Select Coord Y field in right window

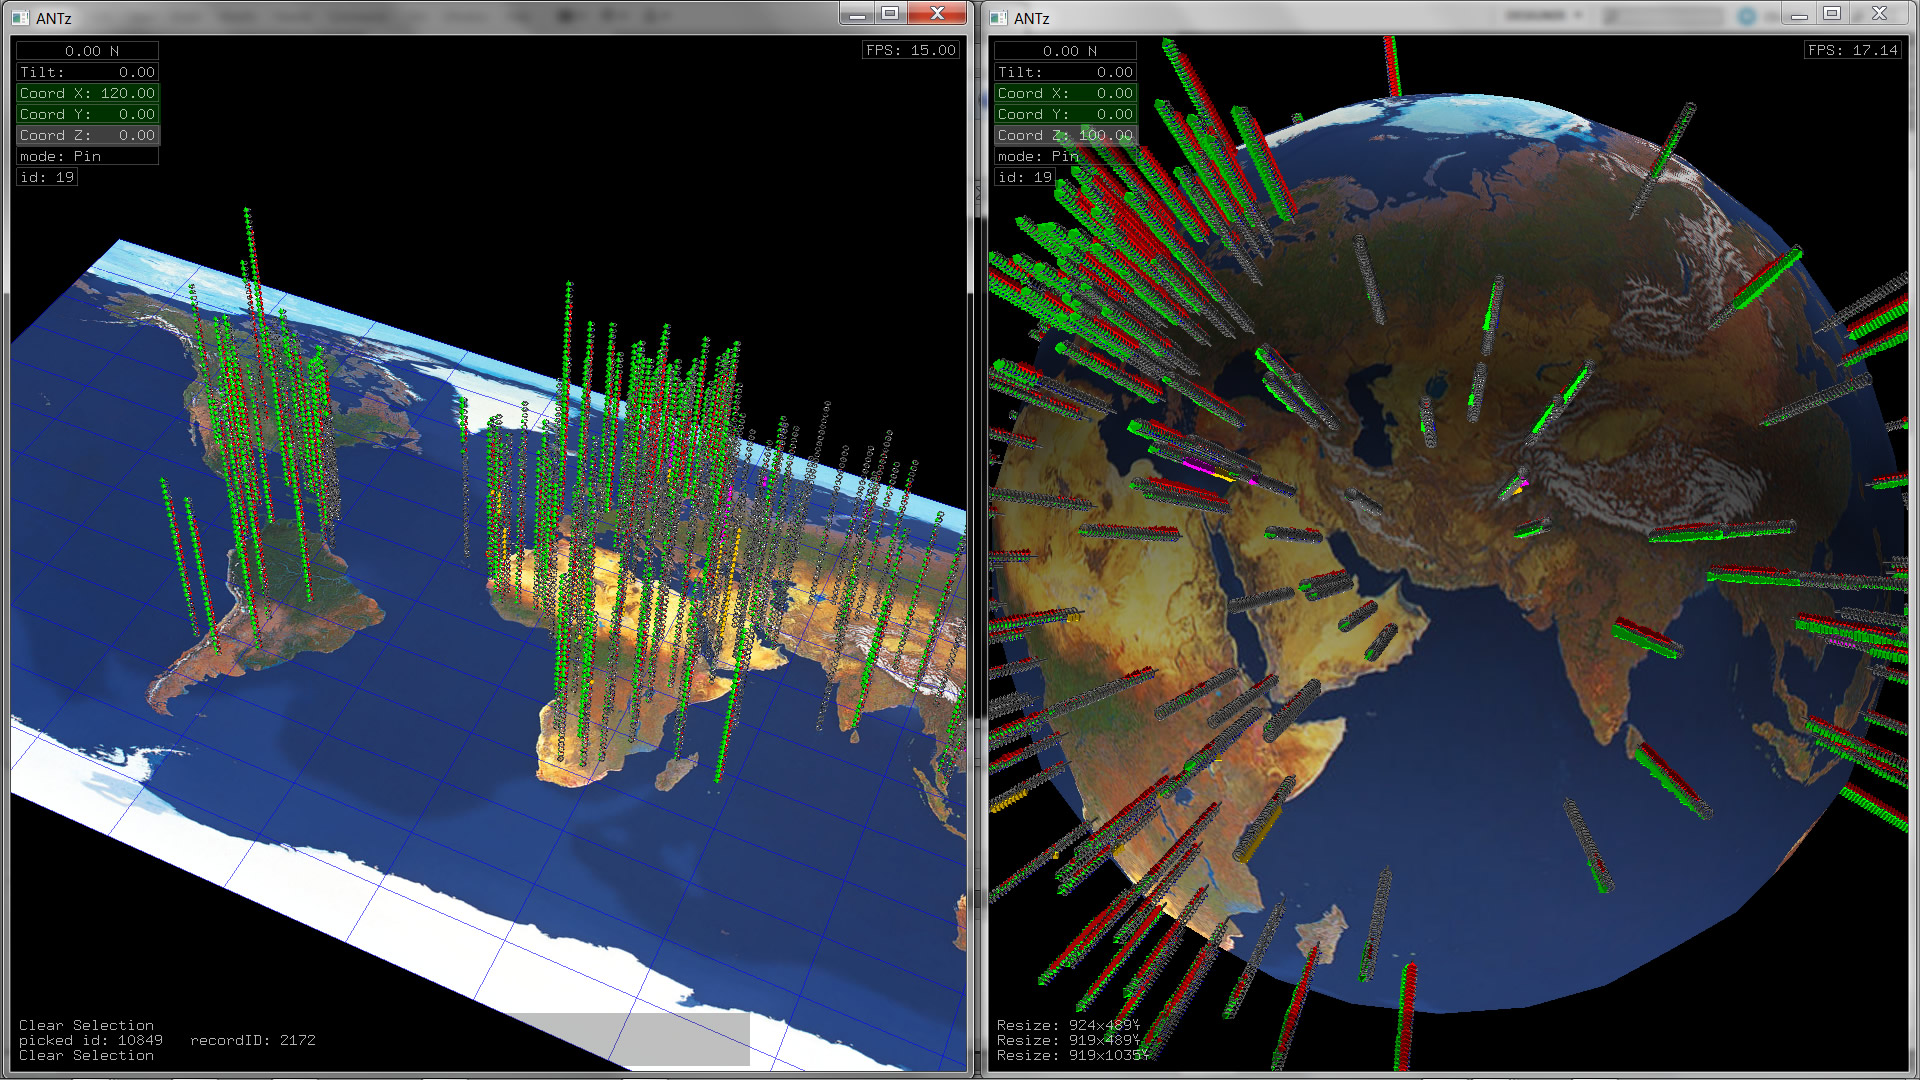[x=1065, y=114]
